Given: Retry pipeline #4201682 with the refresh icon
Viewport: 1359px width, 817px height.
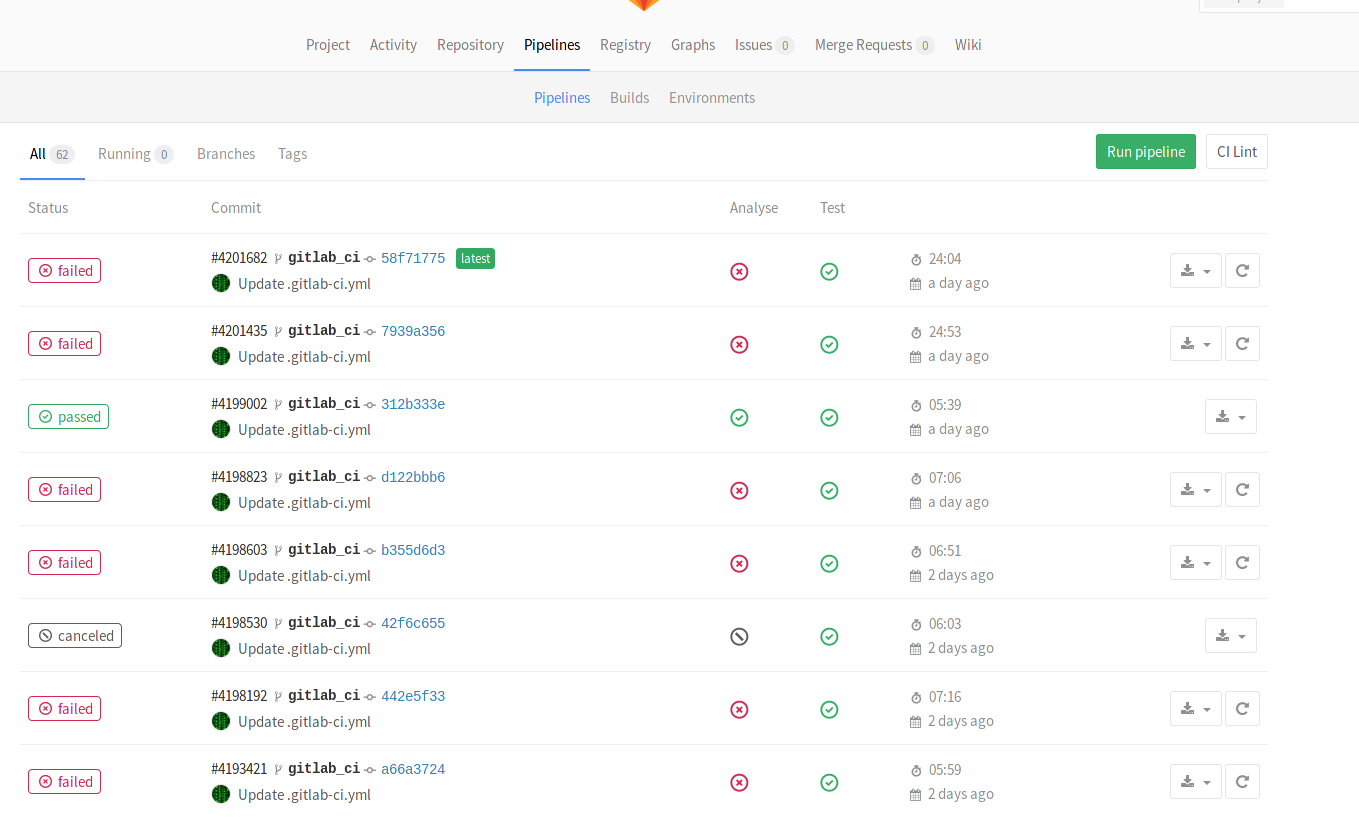Looking at the screenshot, I should [x=1242, y=270].
